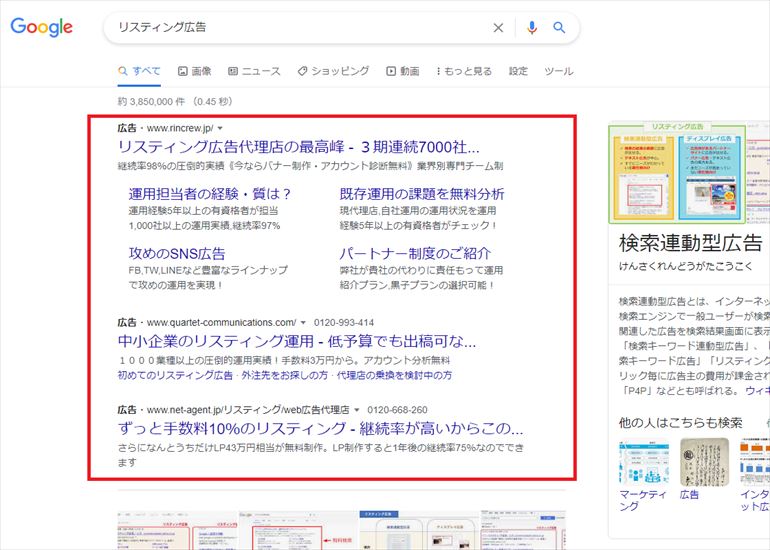Open ad titled 中小企業のリスティング運用
The image size is (770, 550).
coord(297,341)
